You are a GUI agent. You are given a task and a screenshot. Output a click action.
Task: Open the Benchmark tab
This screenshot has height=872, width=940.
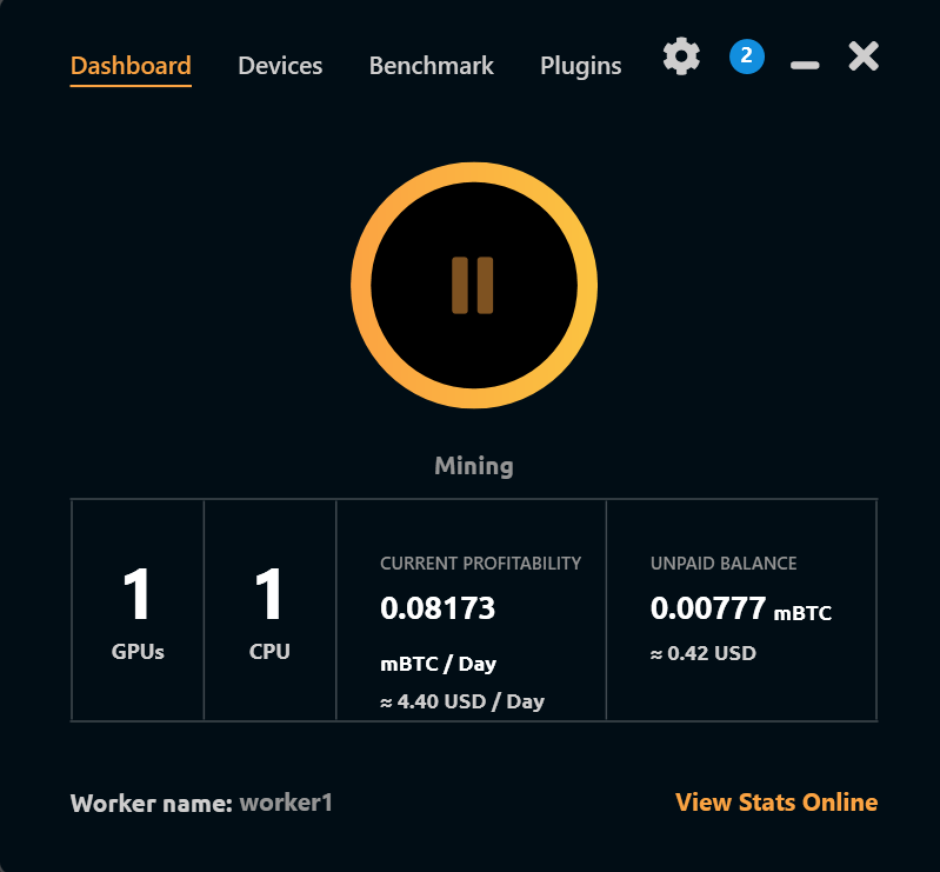pos(431,66)
